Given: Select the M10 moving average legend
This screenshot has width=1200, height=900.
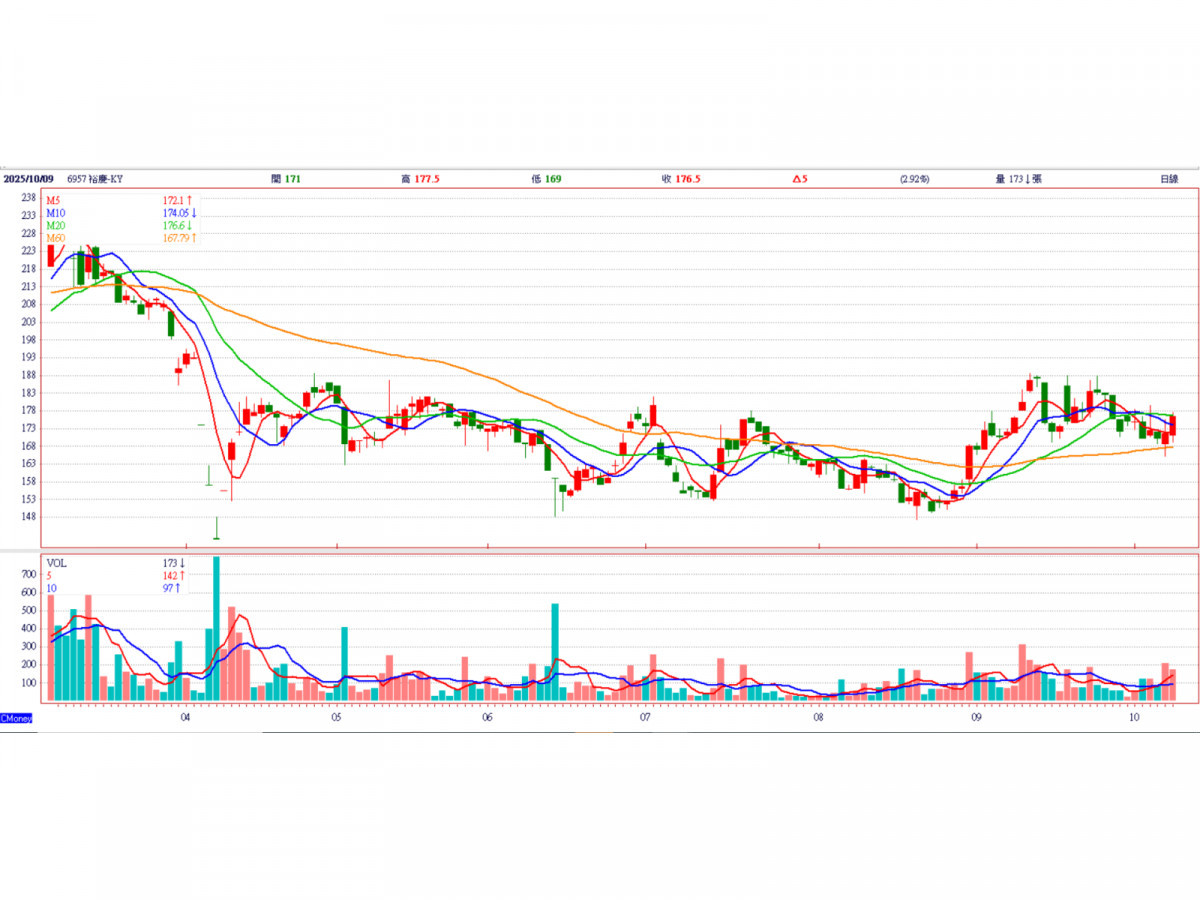Looking at the screenshot, I should (55, 213).
